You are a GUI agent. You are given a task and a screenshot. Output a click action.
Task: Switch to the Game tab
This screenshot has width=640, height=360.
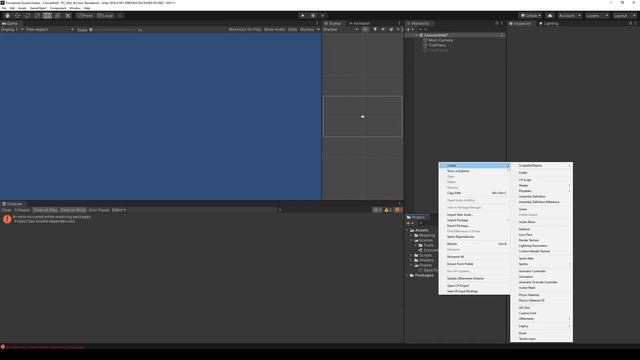click(10, 24)
